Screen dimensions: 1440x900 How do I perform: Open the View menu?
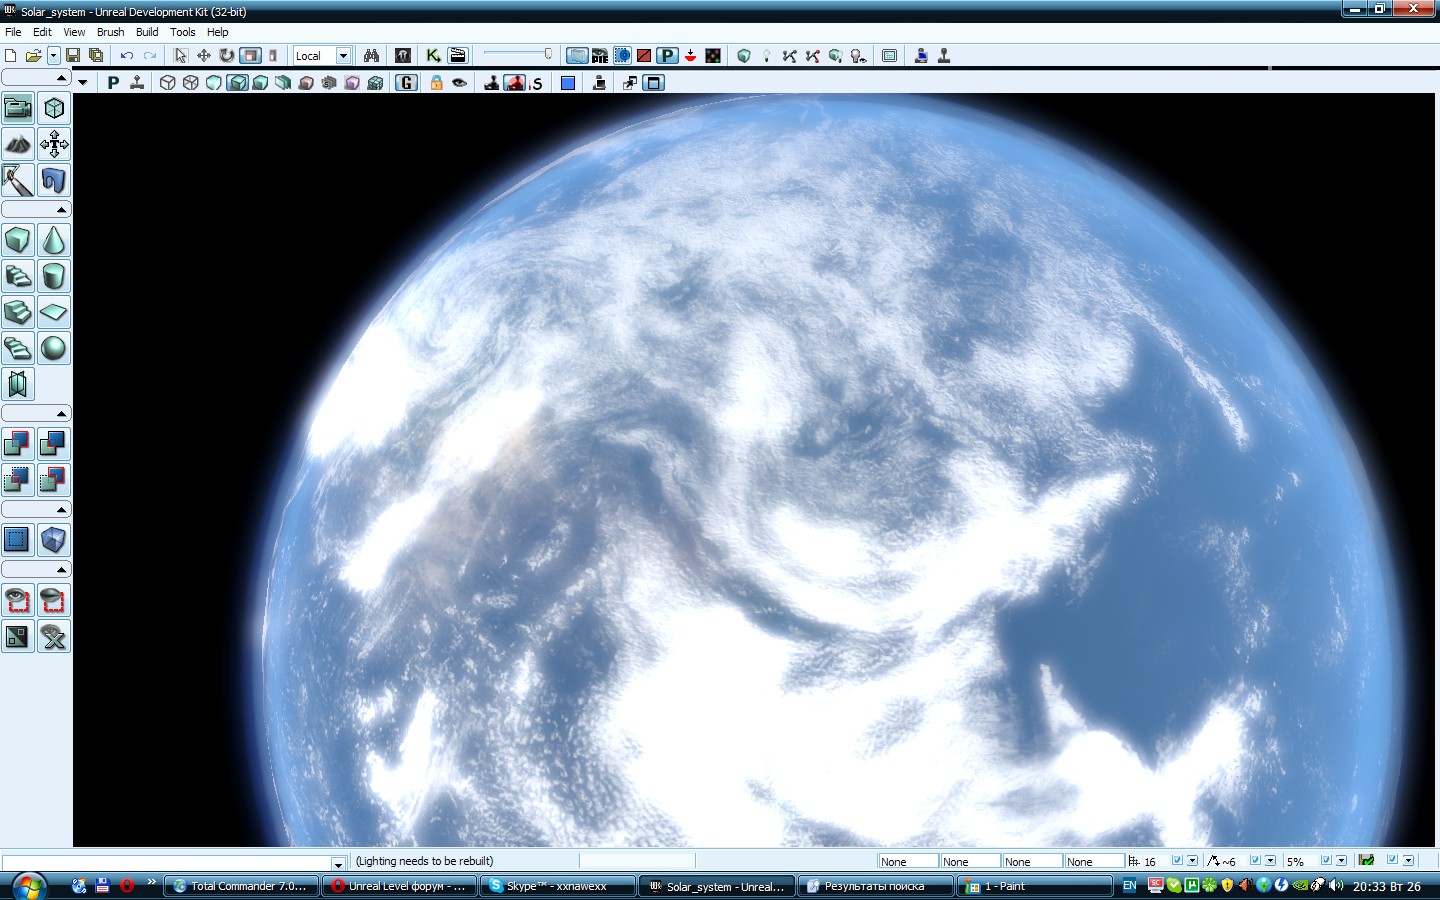coord(74,32)
